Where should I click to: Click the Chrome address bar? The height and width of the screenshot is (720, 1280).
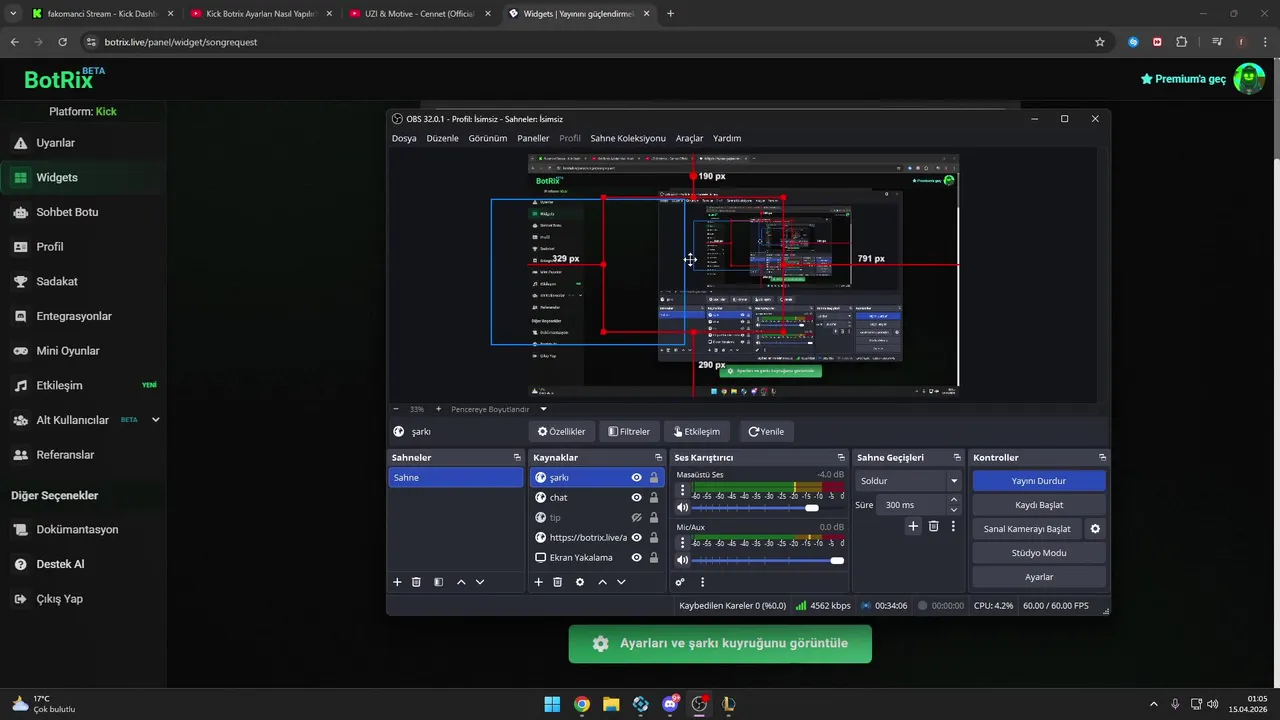tap(589, 42)
